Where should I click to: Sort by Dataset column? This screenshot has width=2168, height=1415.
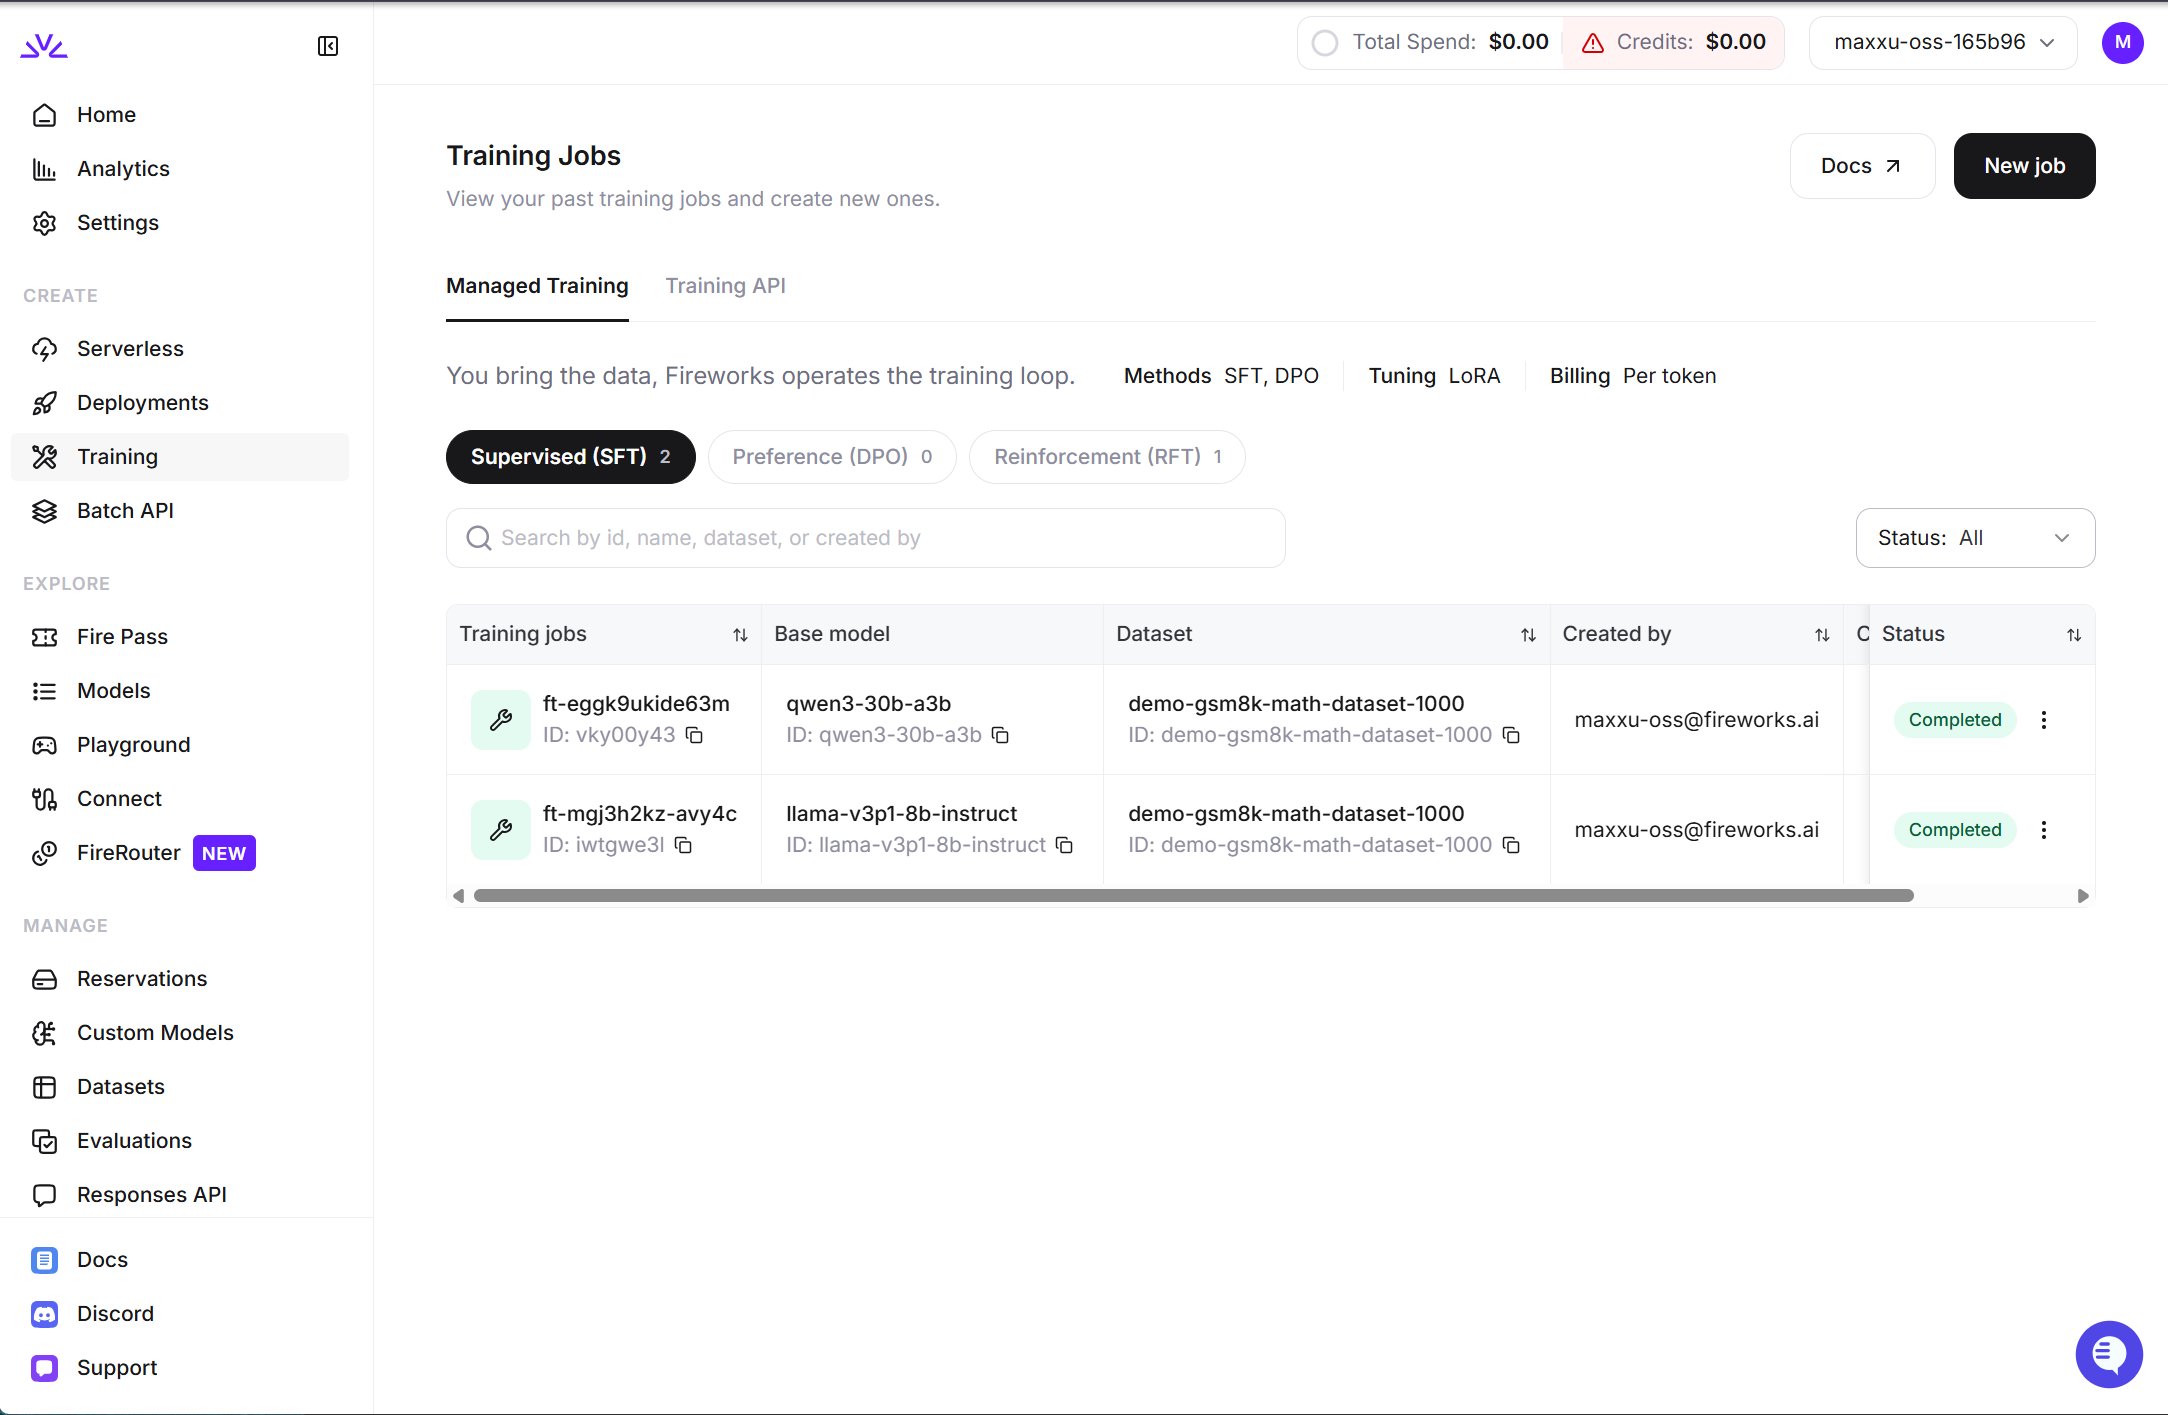[x=1528, y=635]
